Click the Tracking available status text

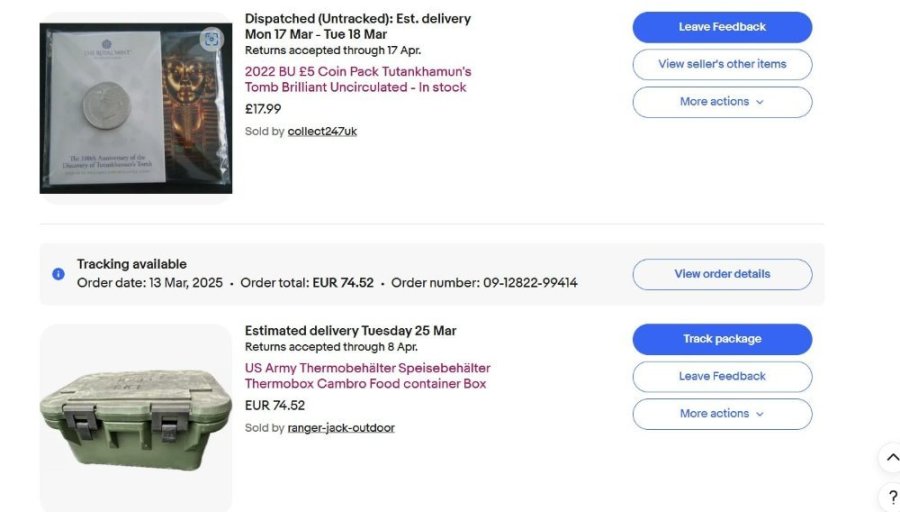point(132,264)
